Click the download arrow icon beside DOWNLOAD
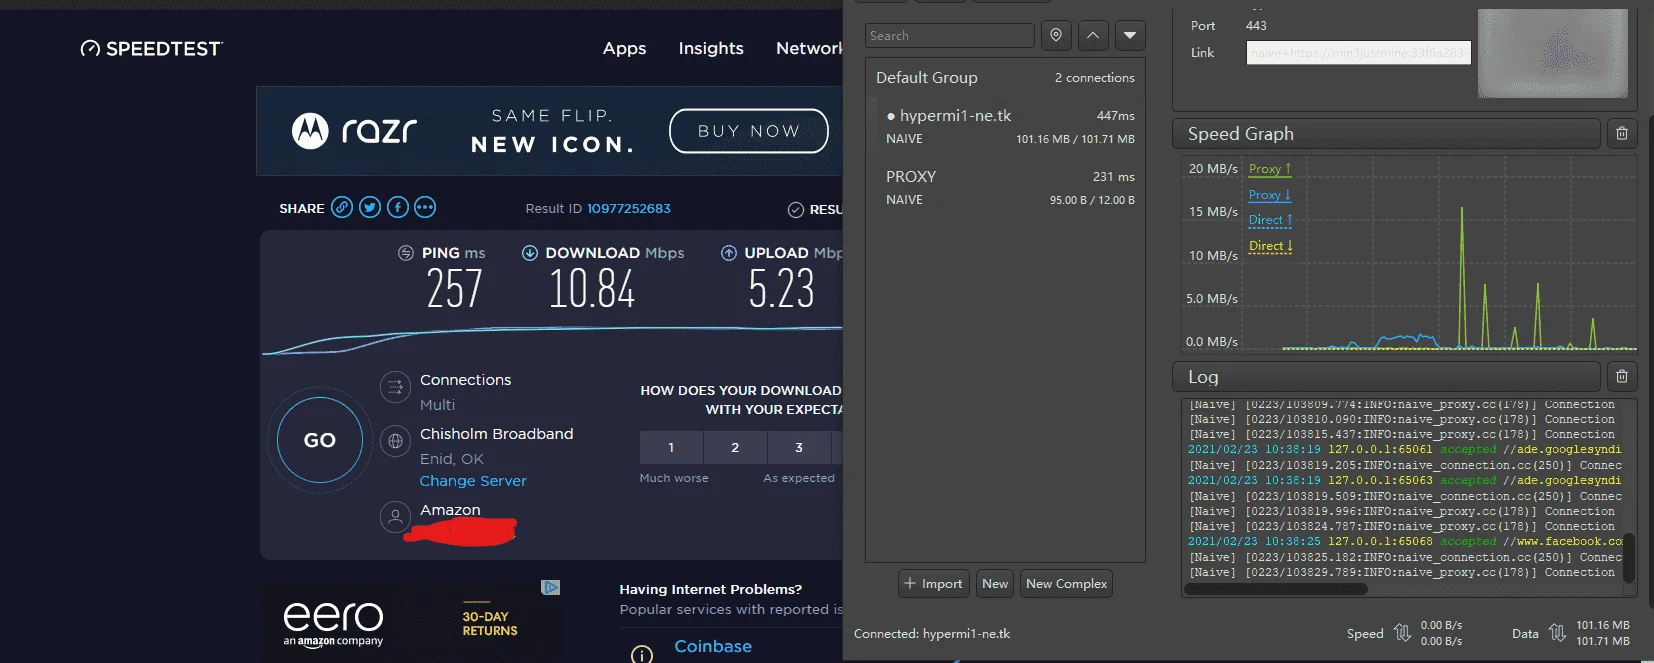The height and width of the screenshot is (663, 1654). tap(530, 253)
